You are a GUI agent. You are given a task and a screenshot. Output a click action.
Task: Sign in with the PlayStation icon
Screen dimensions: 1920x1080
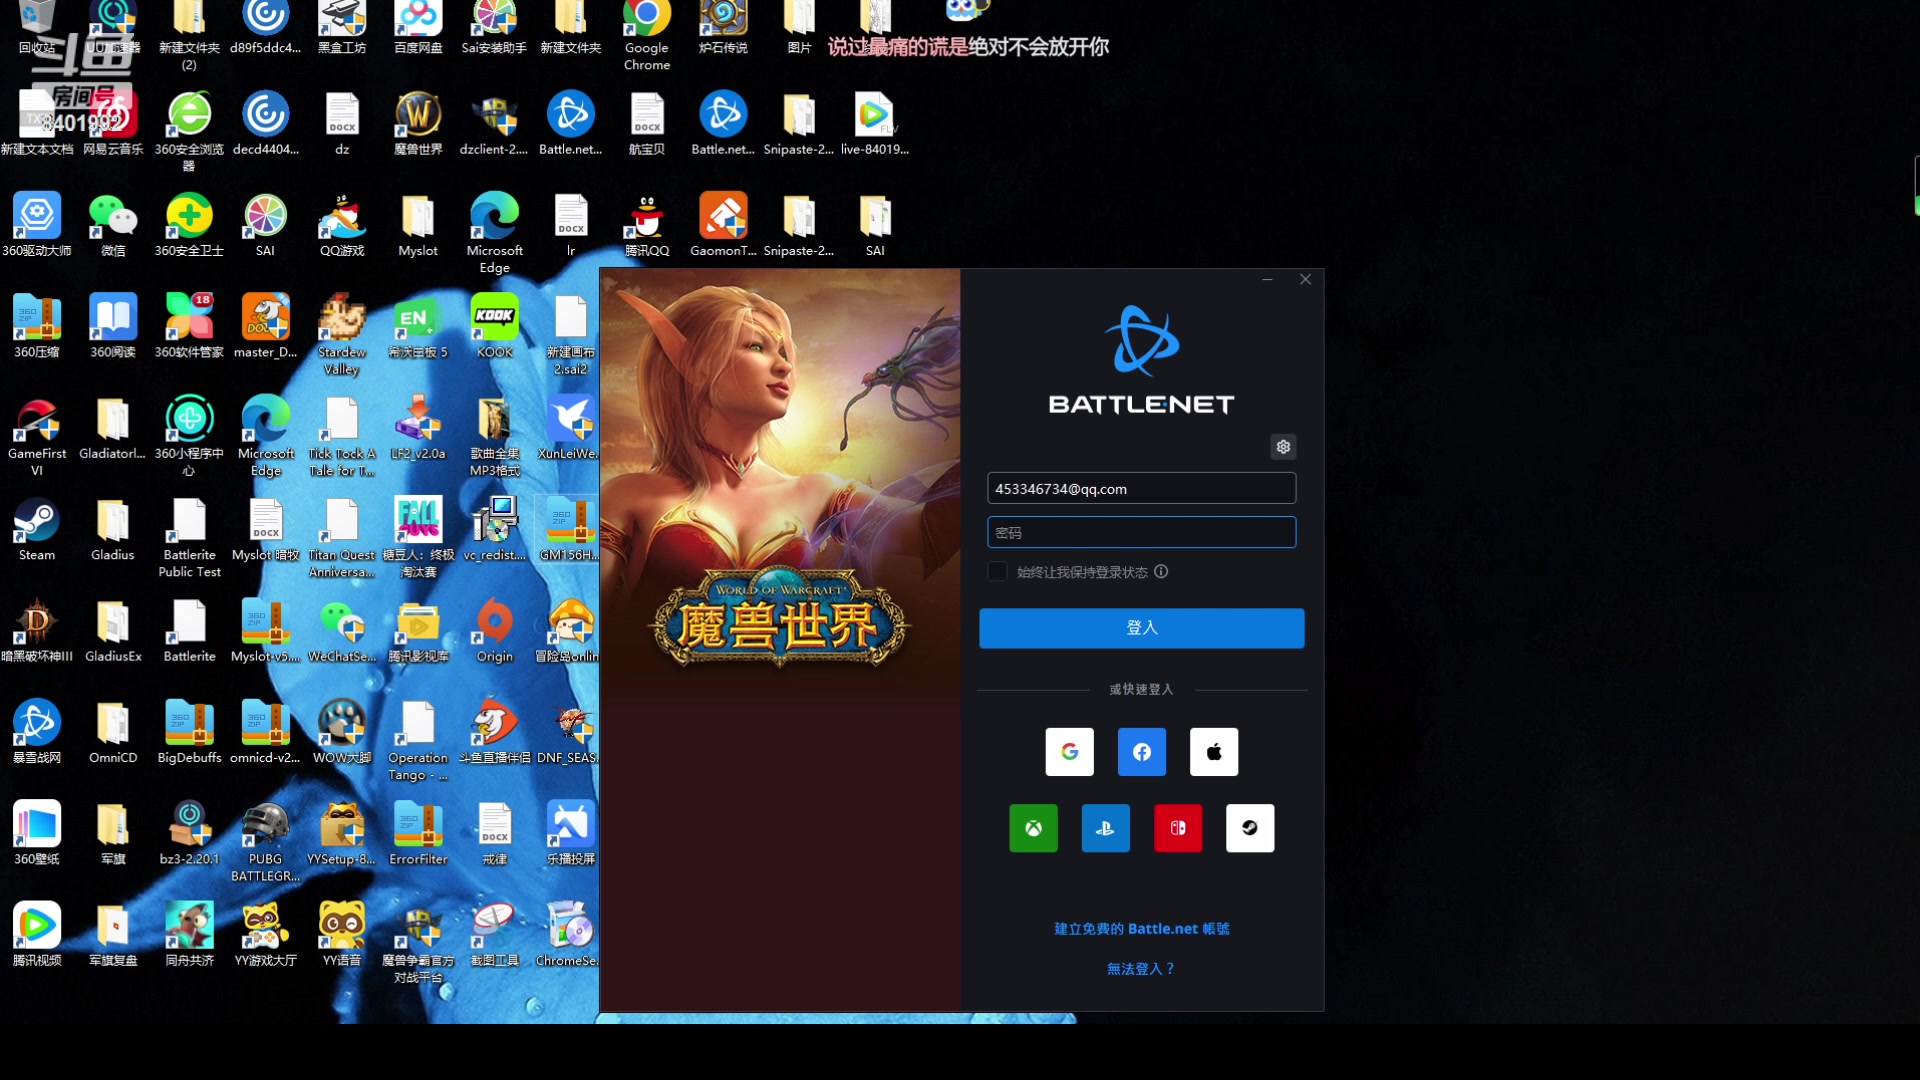1105,828
